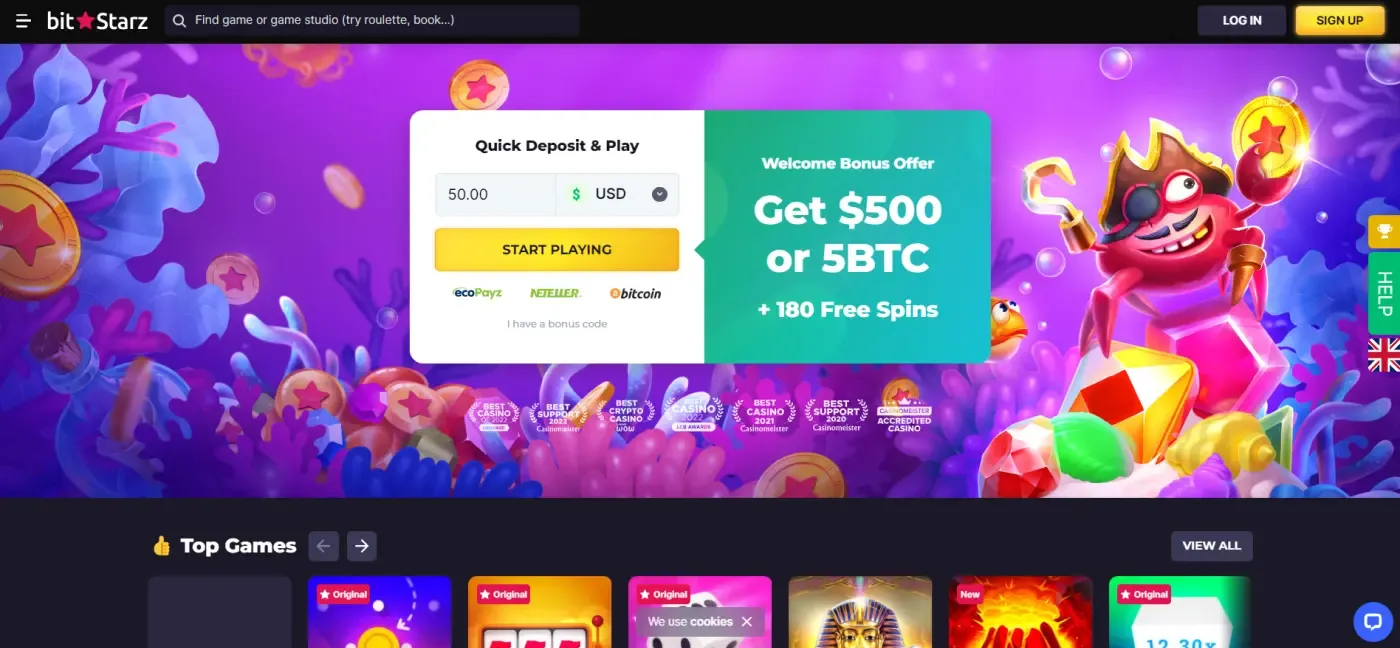Open the hamburger menu icon
Viewport: 1400px width, 648px height.
(24, 21)
